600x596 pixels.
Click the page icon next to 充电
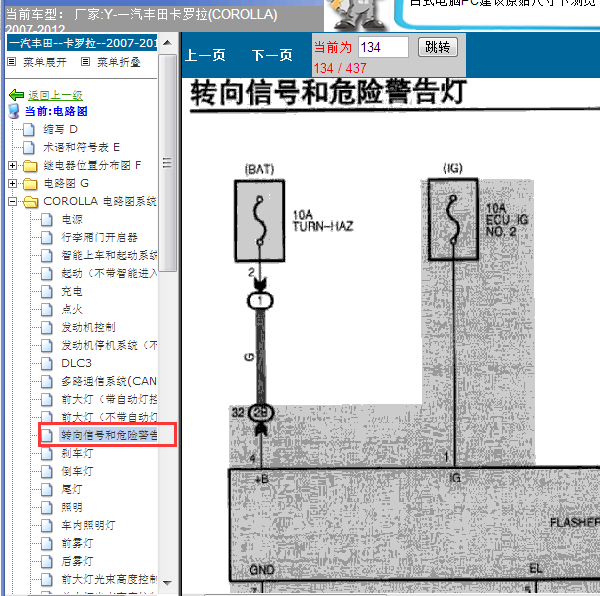click(47, 292)
